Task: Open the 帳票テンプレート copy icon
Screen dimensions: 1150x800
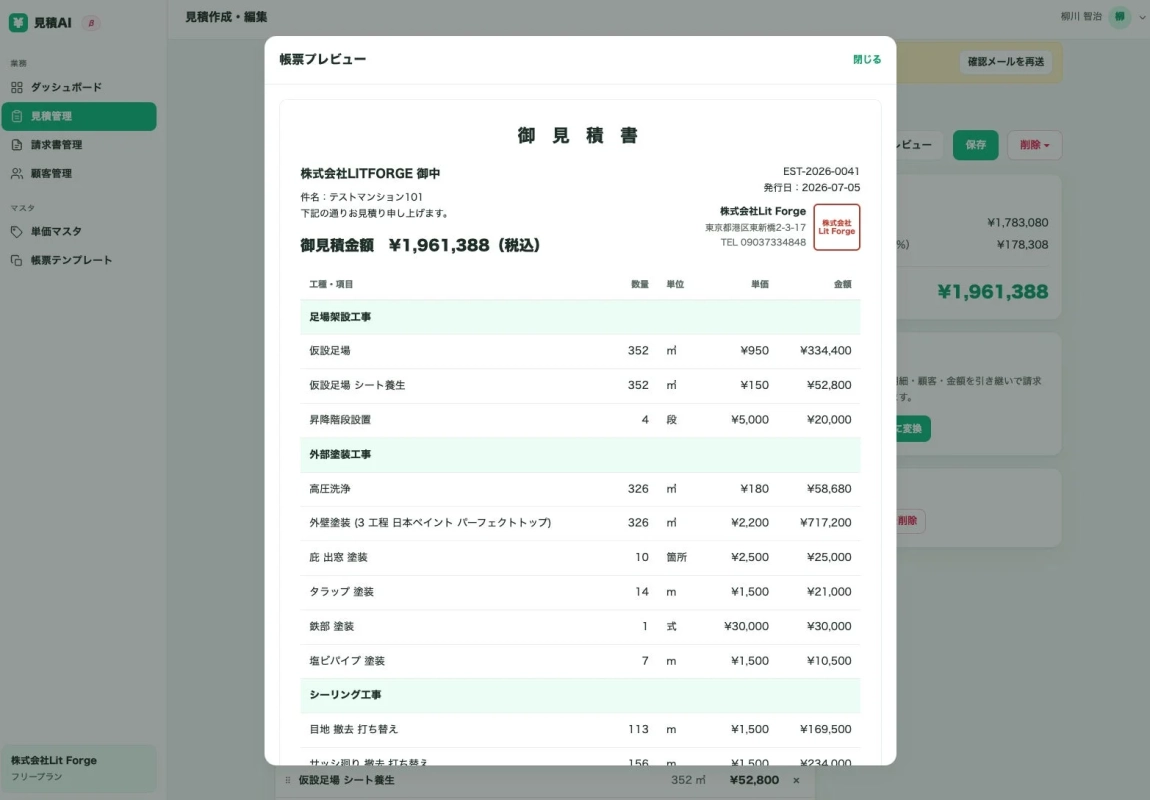Action: [x=17, y=260]
